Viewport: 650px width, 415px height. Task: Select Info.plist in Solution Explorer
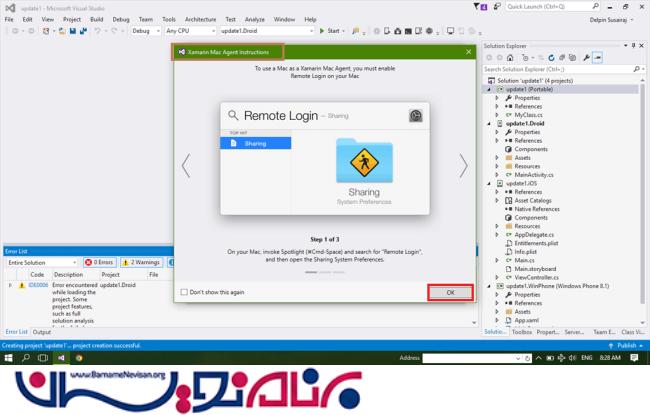tap(525, 252)
